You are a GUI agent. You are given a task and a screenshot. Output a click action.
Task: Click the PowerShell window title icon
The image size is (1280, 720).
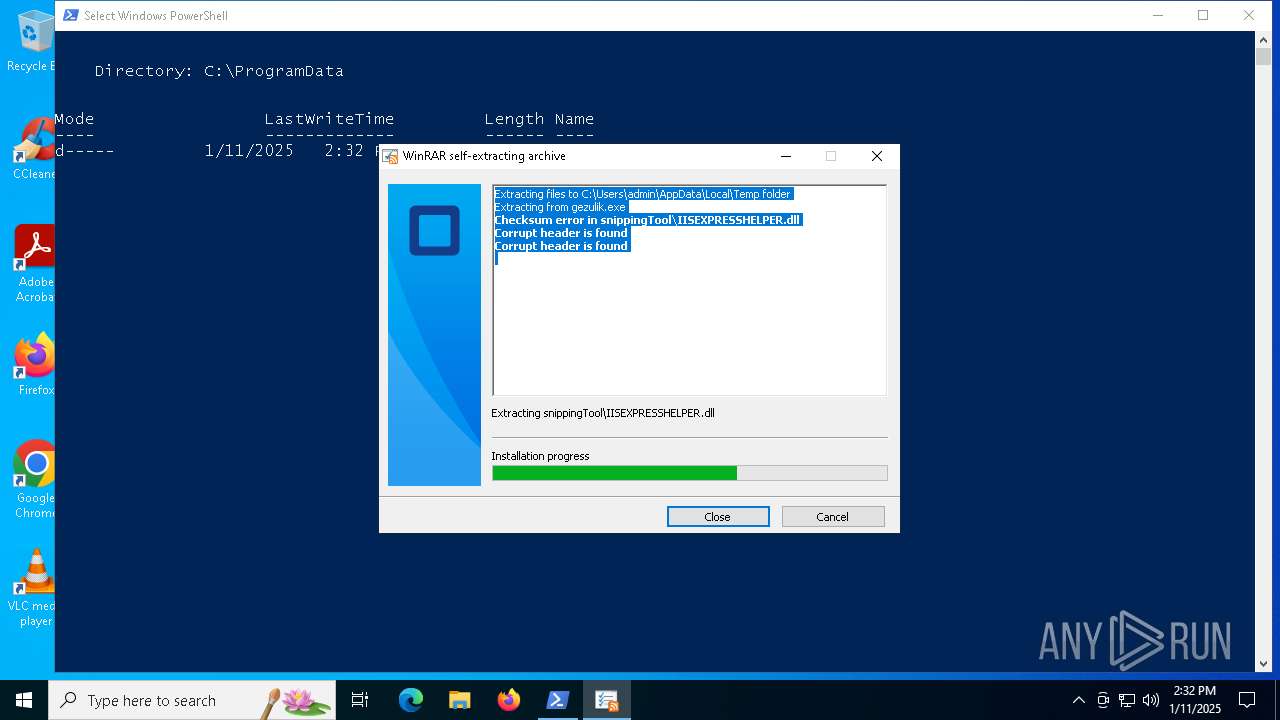click(70, 15)
